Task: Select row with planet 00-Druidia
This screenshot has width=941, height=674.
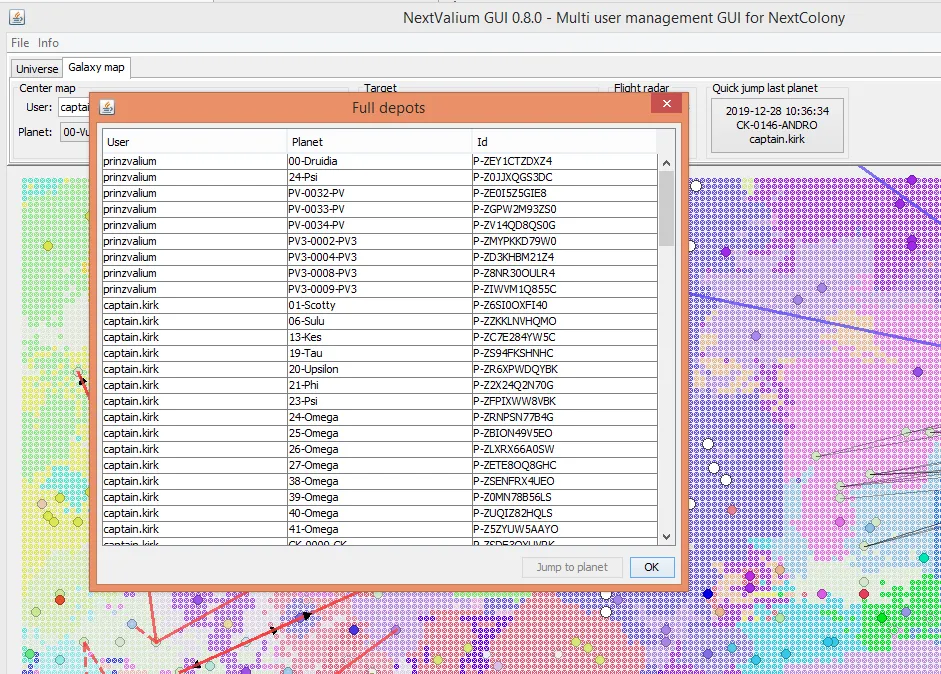Action: point(380,161)
